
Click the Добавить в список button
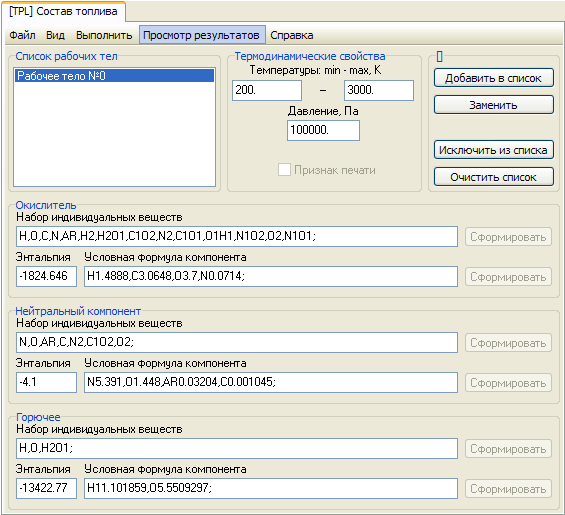point(494,78)
